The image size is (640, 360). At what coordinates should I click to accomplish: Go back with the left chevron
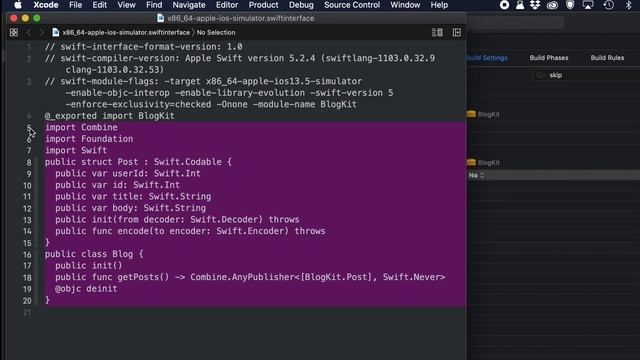coord(29,33)
